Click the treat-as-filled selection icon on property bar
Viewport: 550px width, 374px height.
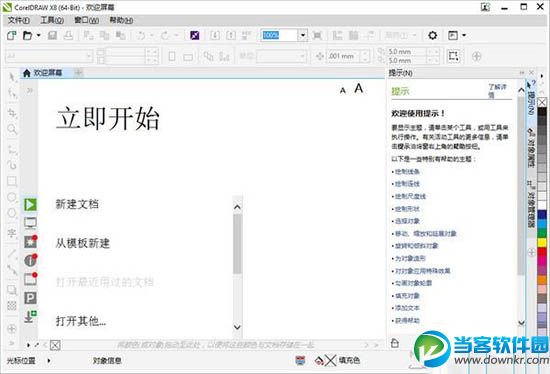[453, 56]
